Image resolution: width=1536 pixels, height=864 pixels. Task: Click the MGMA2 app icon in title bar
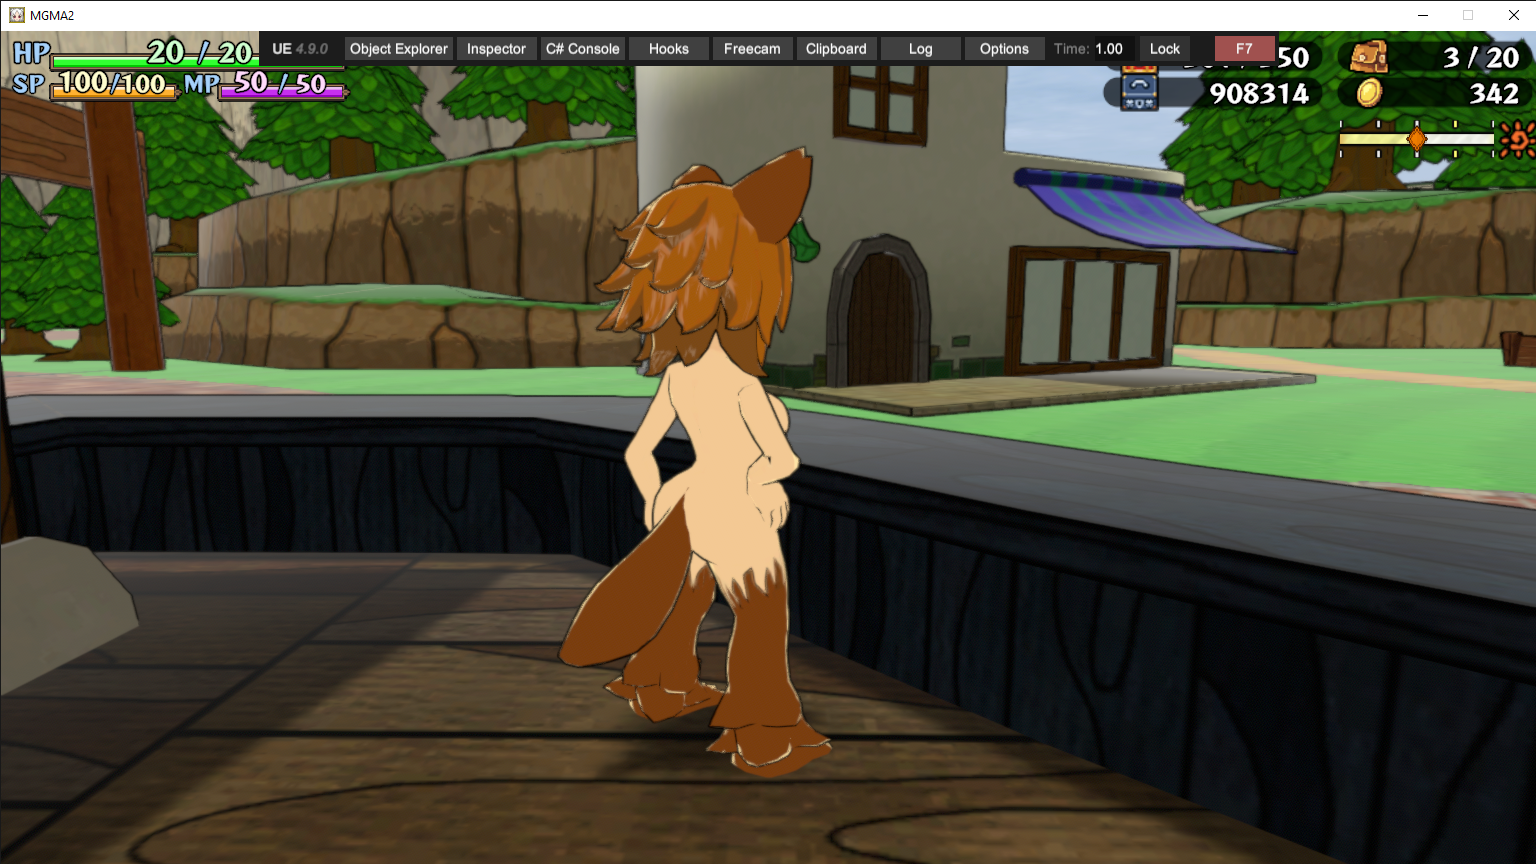(x=17, y=15)
